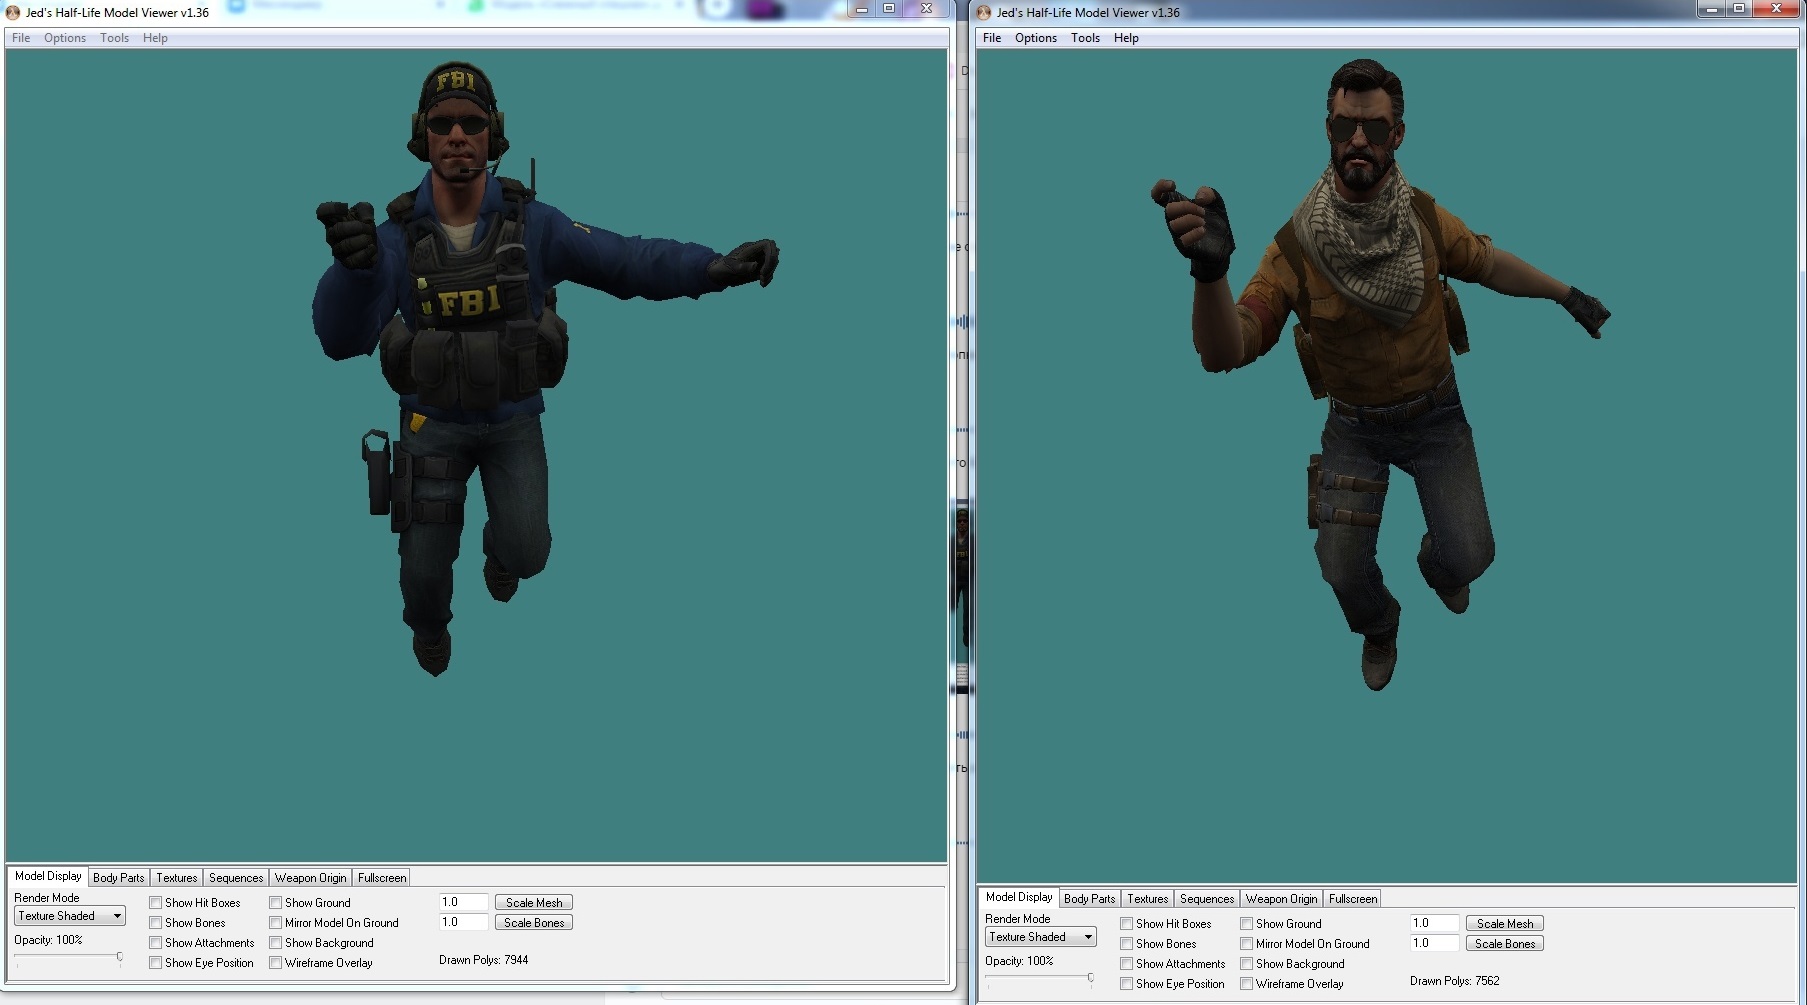Viewport: 1807px width, 1005px height.
Task: Open Options menu in right viewer window
Action: tap(1036, 38)
